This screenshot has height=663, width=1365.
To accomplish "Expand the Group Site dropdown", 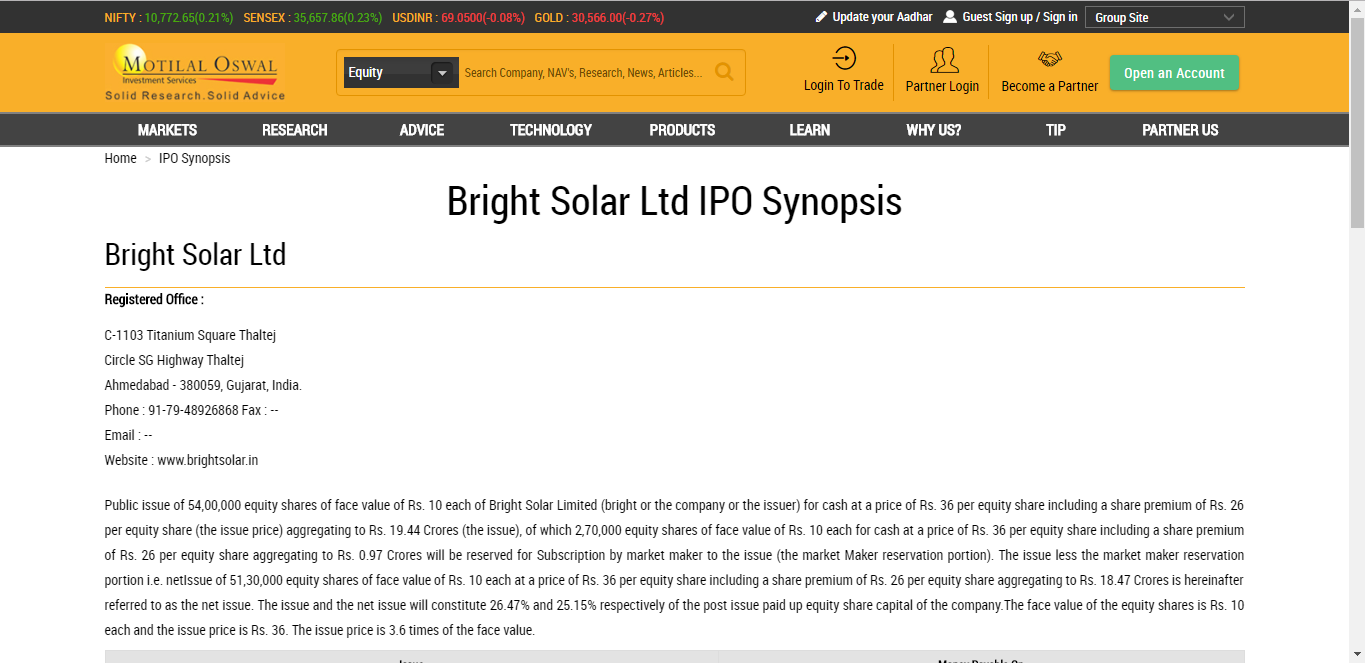I will point(1165,17).
